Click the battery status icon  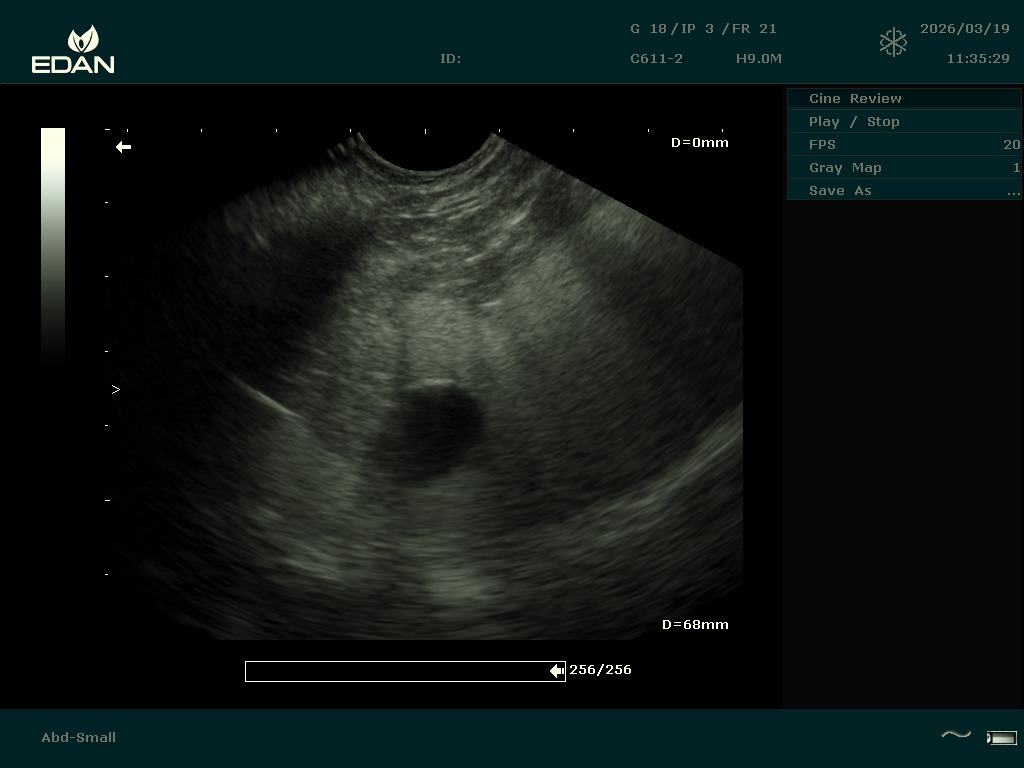tap(1001, 738)
